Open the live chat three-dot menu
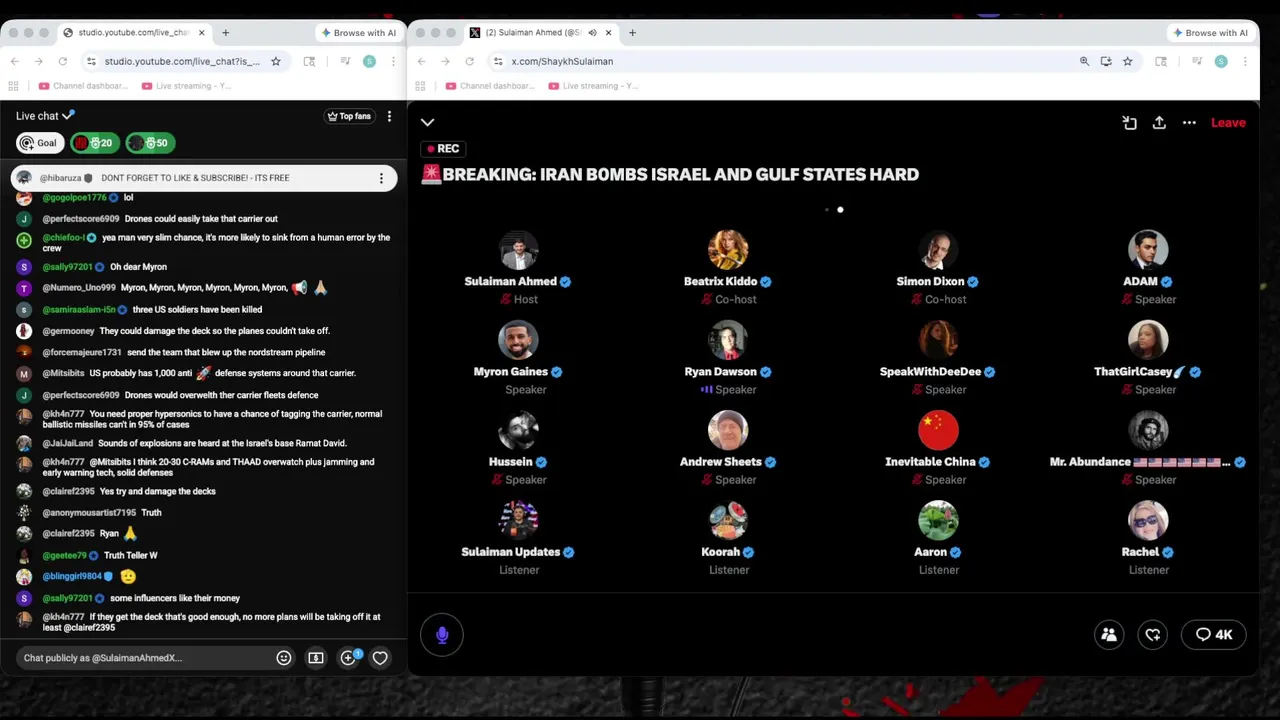The width and height of the screenshot is (1280, 720). coord(389,116)
